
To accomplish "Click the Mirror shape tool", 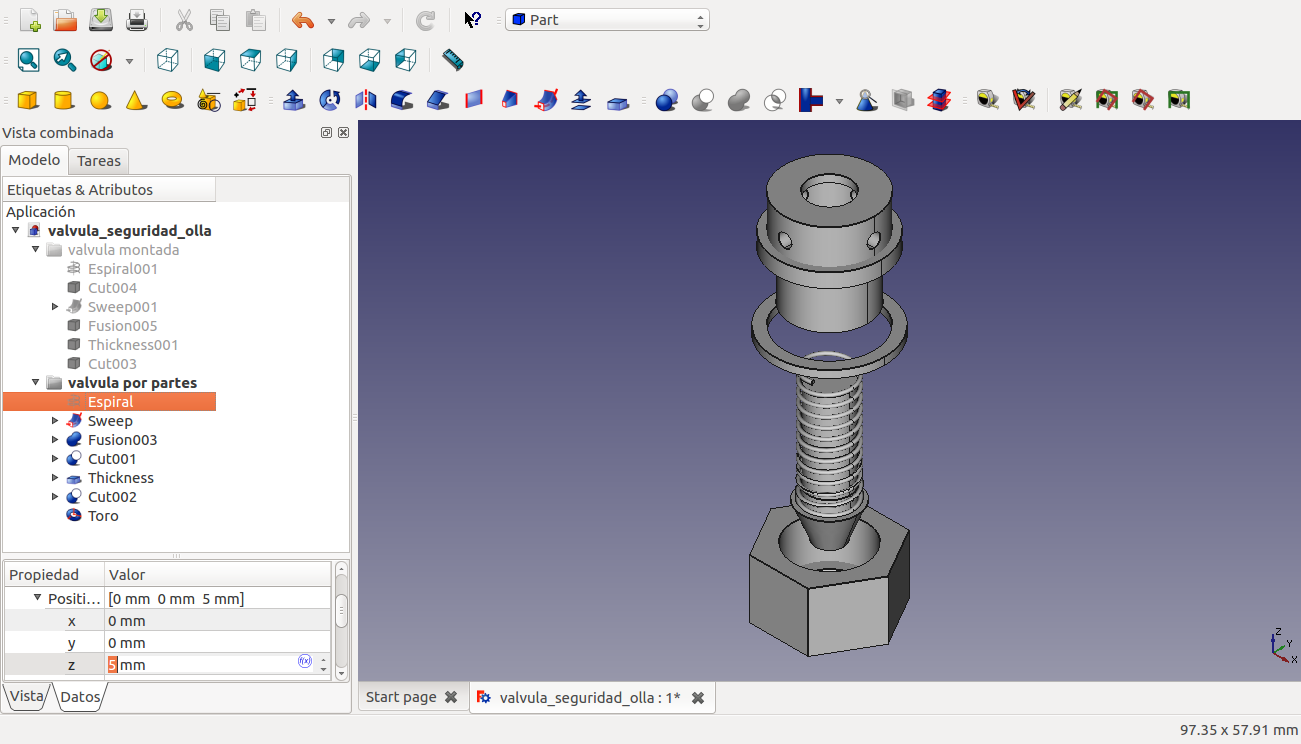I will point(366,100).
